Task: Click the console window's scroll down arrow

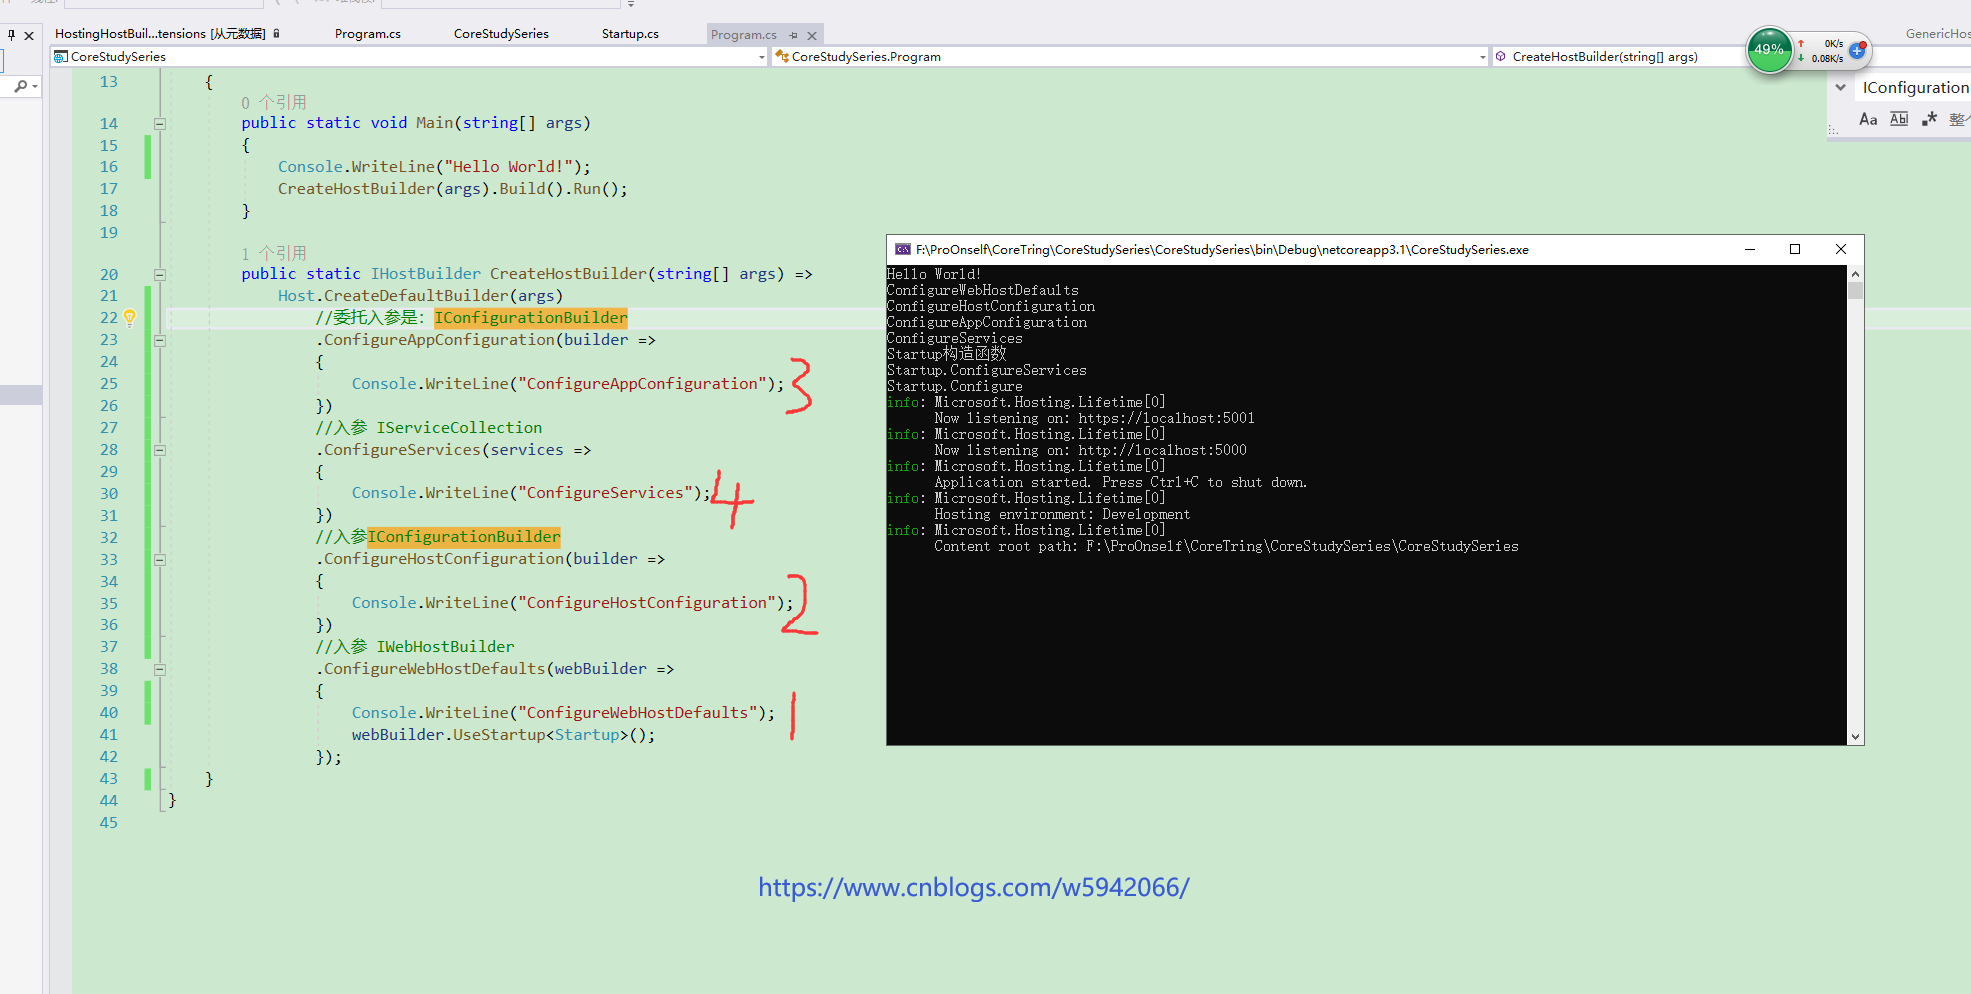Action: point(1855,736)
